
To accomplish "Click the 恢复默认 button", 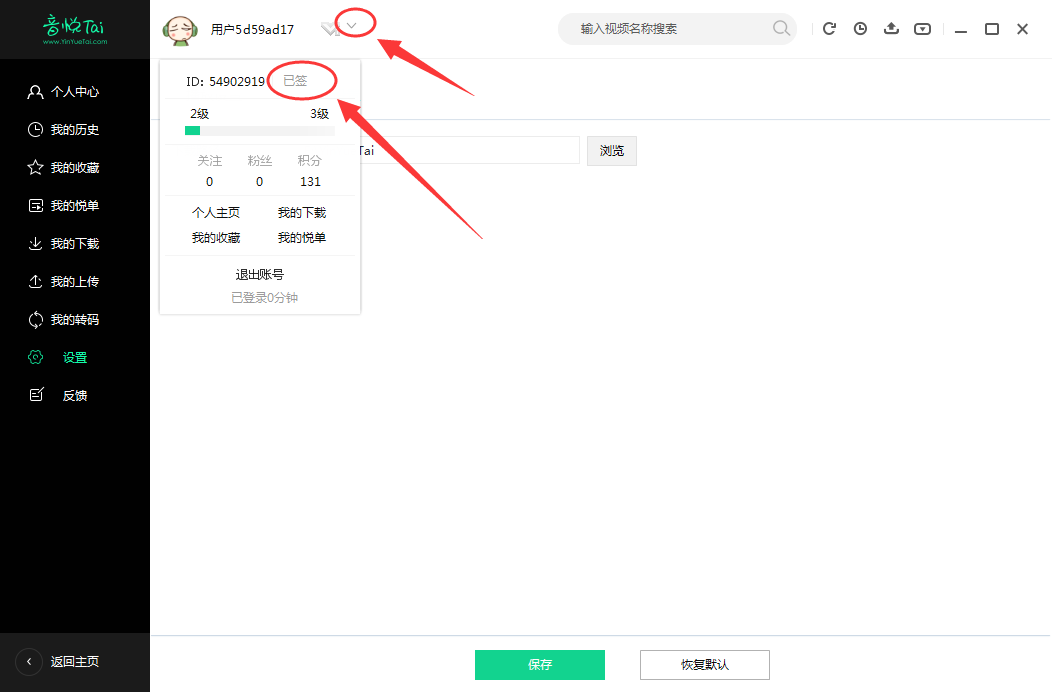I will pyautogui.click(x=704, y=664).
